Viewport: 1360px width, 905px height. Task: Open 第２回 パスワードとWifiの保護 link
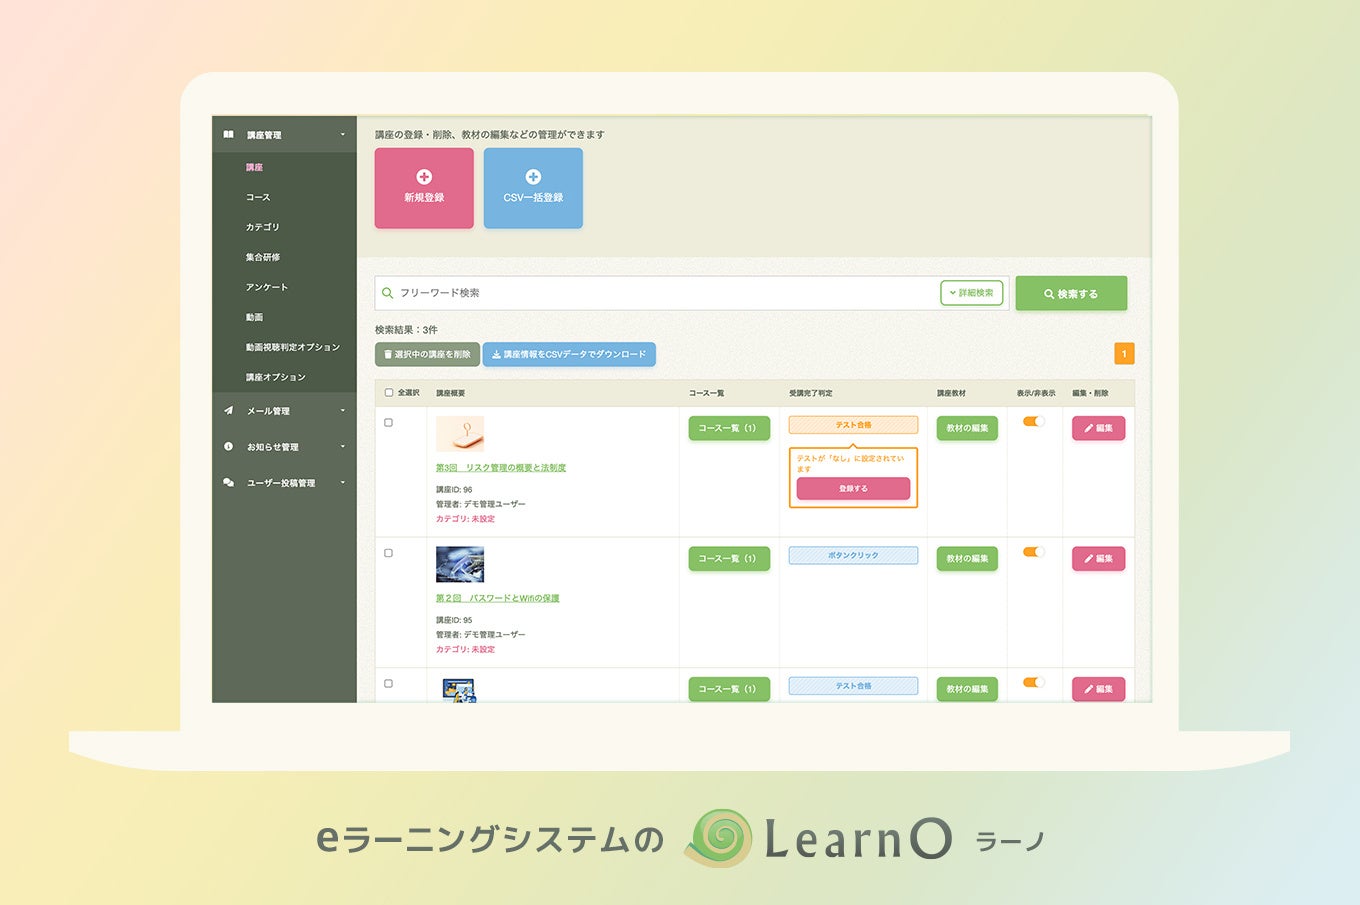tap(497, 598)
